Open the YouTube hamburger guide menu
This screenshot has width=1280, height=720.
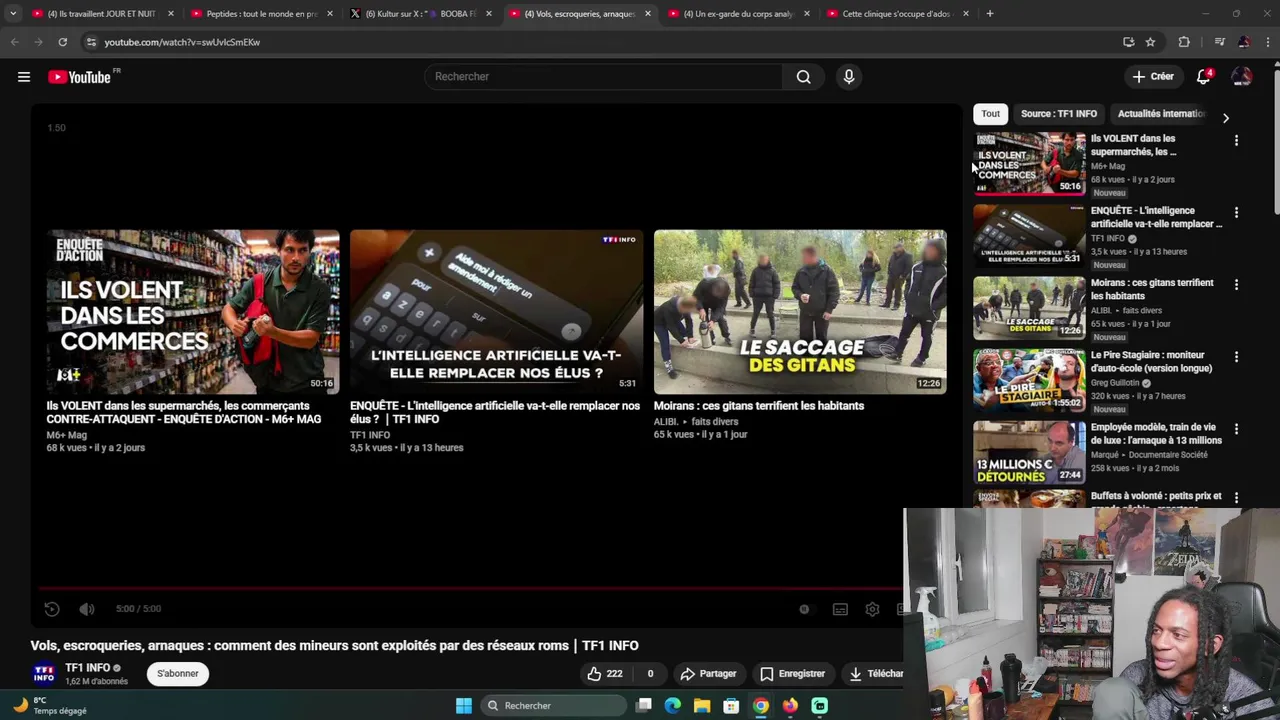(24, 77)
